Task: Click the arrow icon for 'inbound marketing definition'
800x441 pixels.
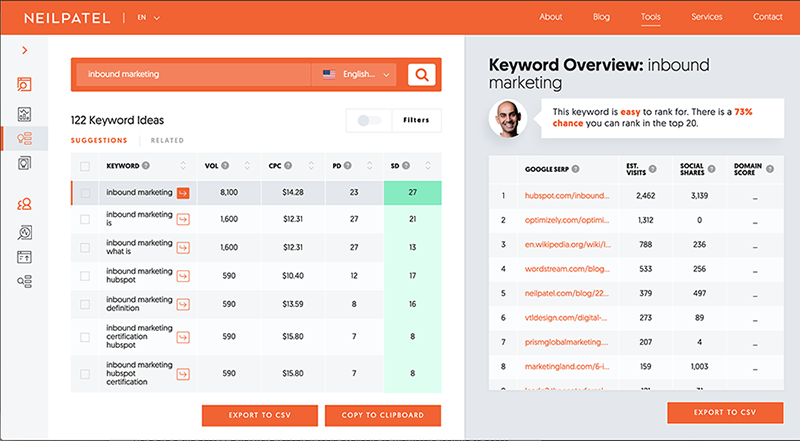Action: point(183,305)
